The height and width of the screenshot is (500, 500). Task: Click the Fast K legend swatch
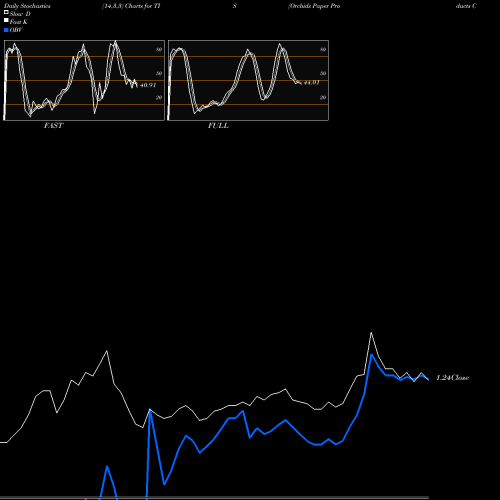6,20
